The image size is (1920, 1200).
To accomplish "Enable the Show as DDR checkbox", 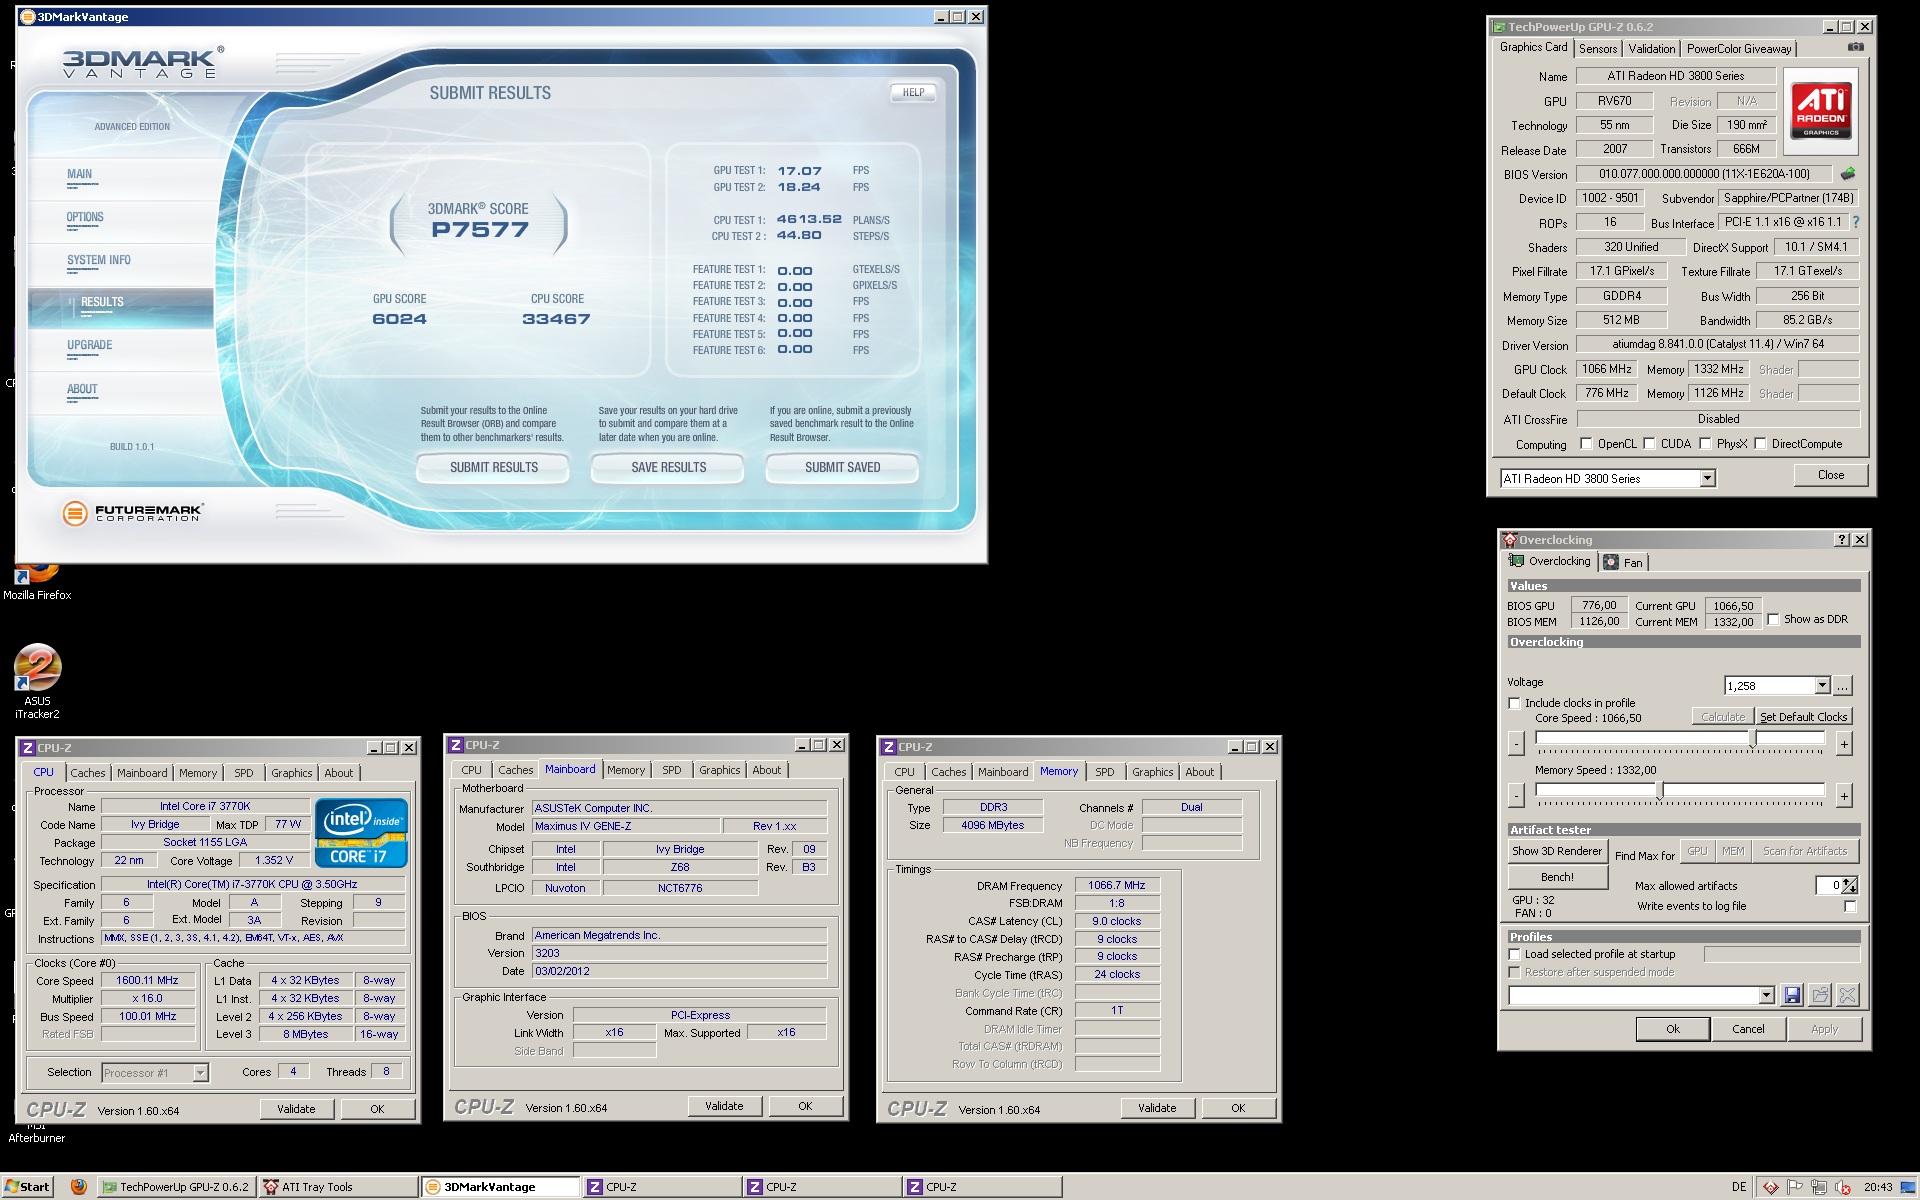I will (x=1773, y=620).
